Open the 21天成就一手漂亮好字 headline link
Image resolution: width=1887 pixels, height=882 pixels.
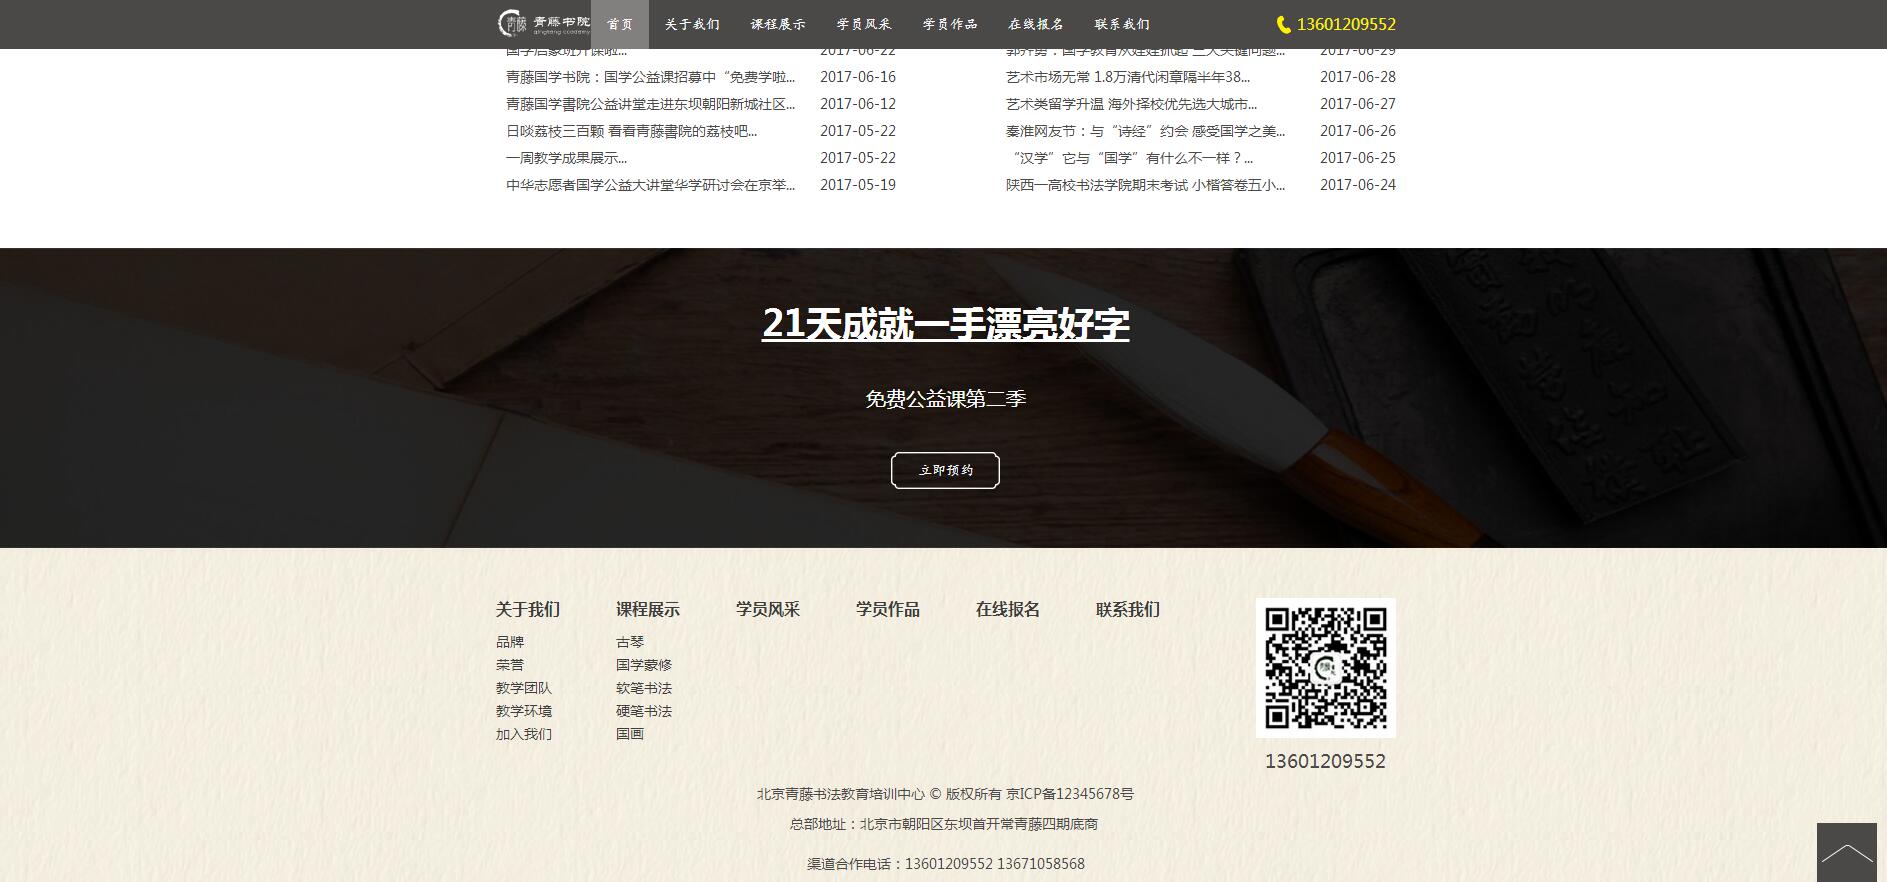pyautogui.click(x=945, y=324)
